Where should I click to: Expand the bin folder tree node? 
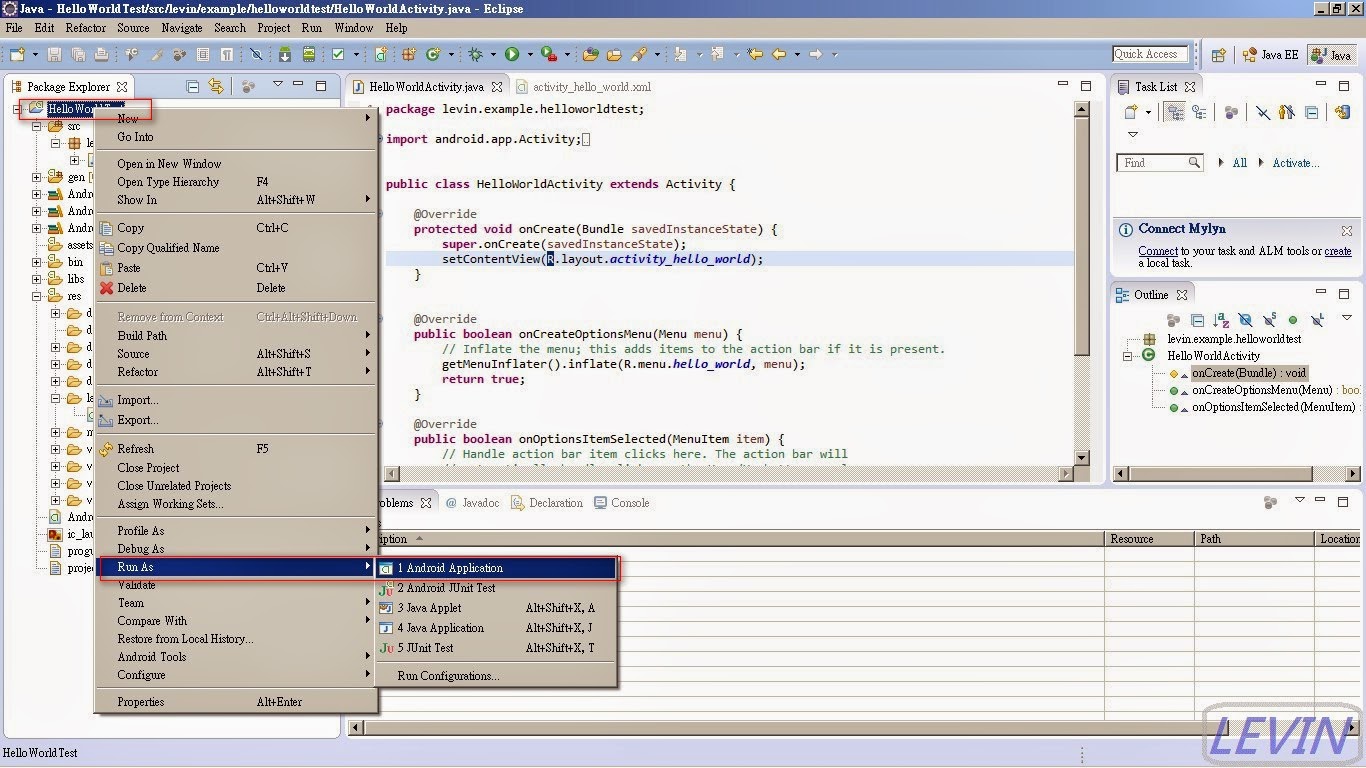coord(37,262)
